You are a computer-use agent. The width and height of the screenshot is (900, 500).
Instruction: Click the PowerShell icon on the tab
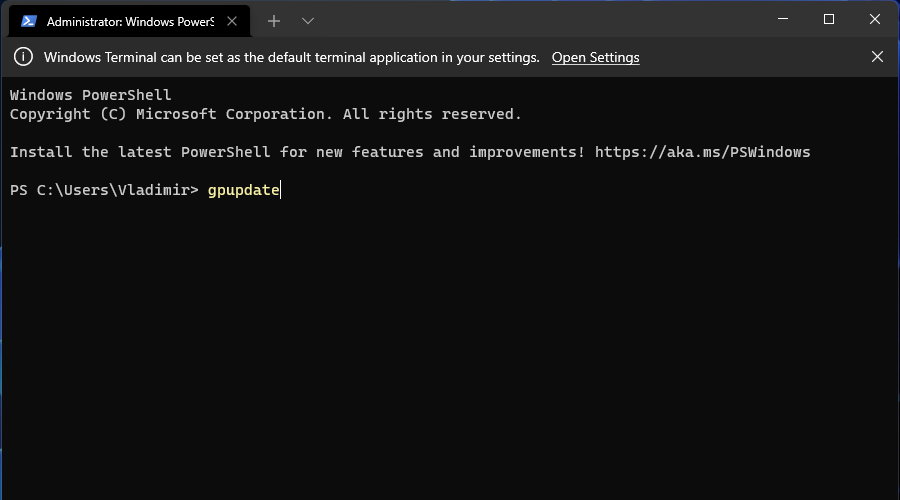coord(29,22)
